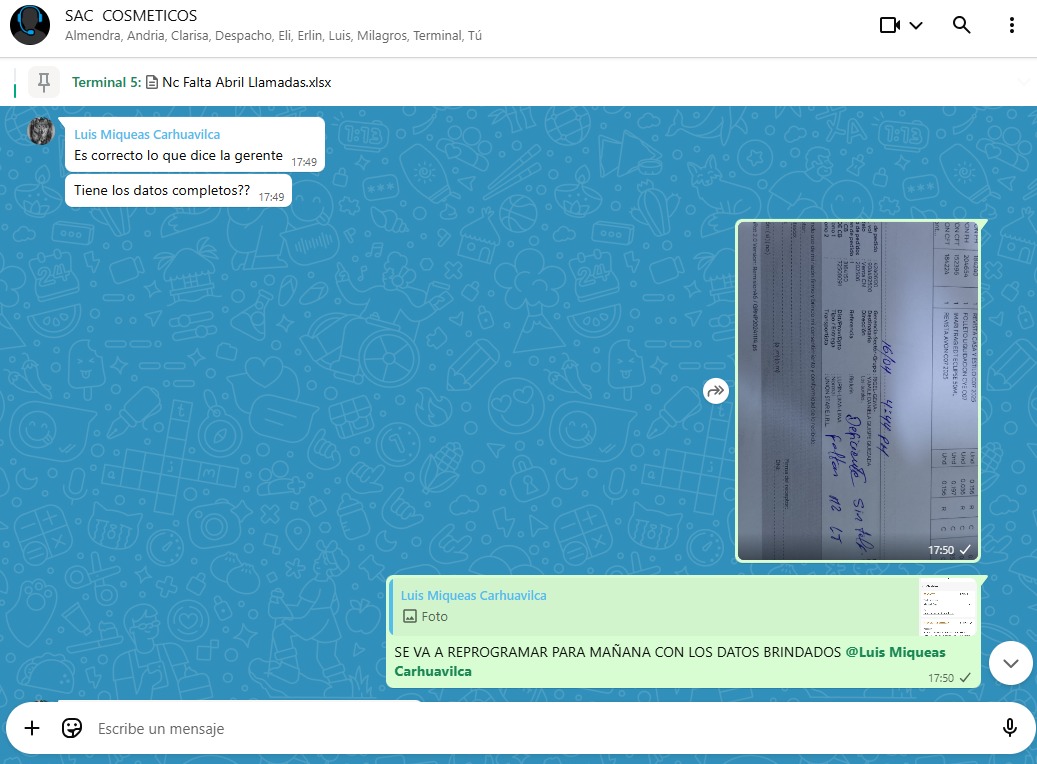Viewport: 1037px width, 764px height.
Task: Start a video call in group
Action: click(890, 26)
